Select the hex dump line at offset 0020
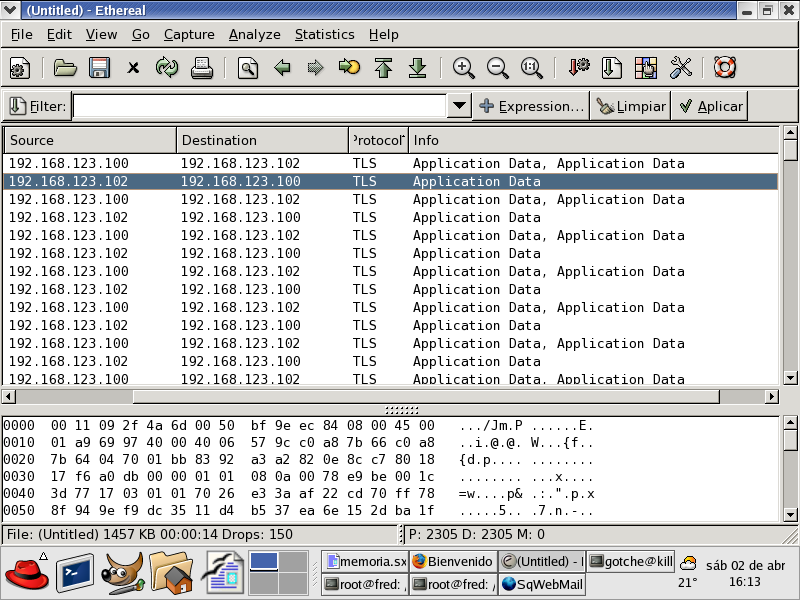The height and width of the screenshot is (600, 800). pos(298,460)
